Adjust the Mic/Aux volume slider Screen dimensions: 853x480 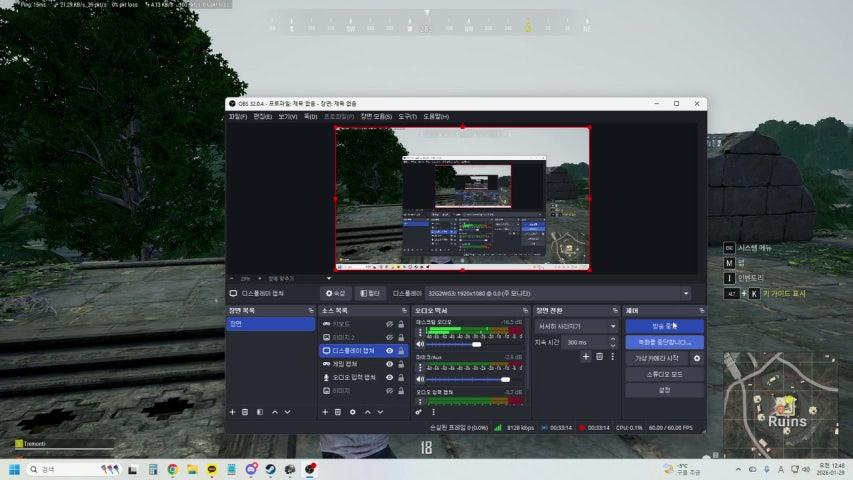(504, 379)
